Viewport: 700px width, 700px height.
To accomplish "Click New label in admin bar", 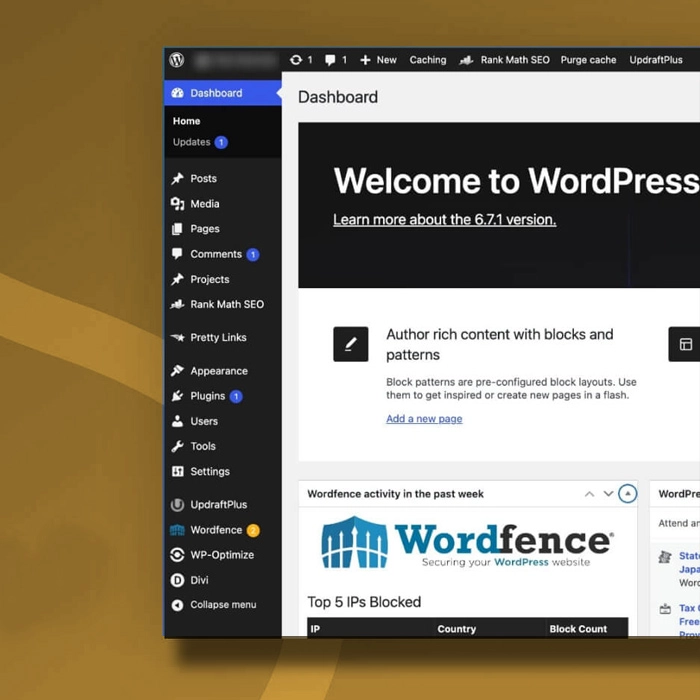I will (387, 60).
